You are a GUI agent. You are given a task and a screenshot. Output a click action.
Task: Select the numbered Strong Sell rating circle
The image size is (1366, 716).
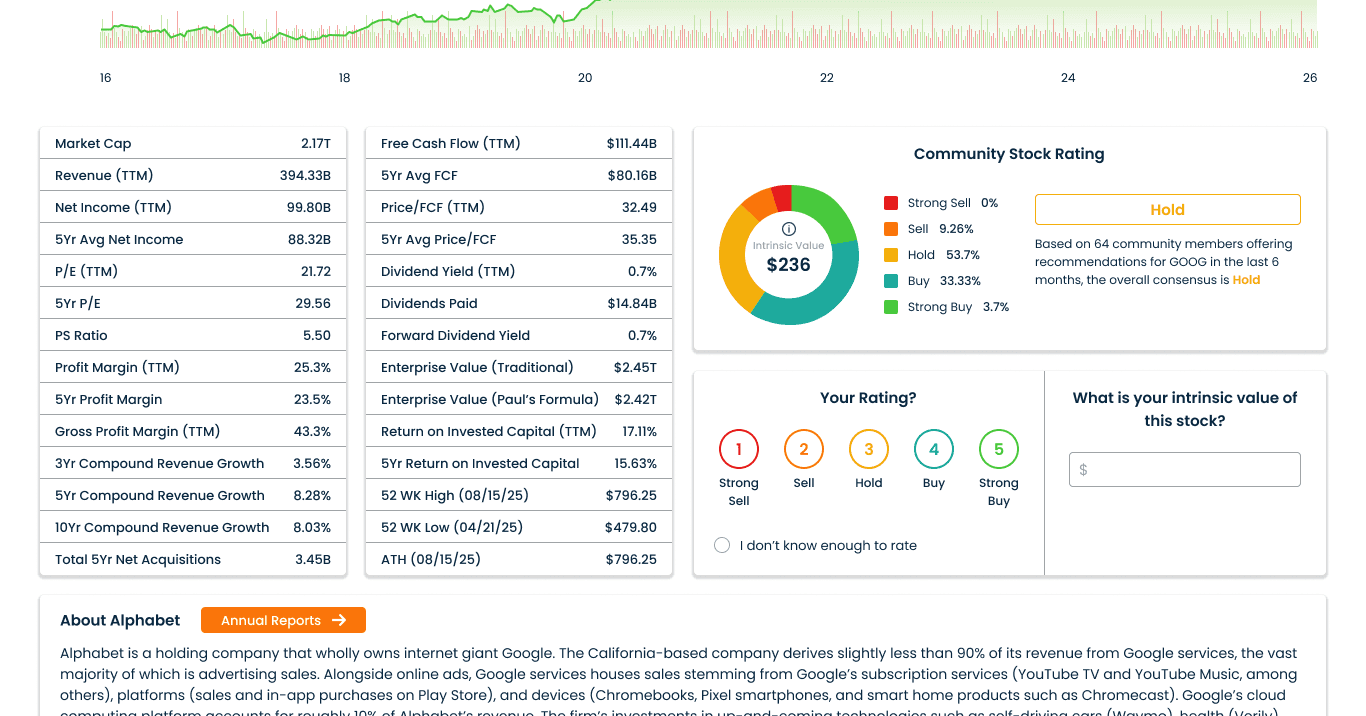point(739,449)
